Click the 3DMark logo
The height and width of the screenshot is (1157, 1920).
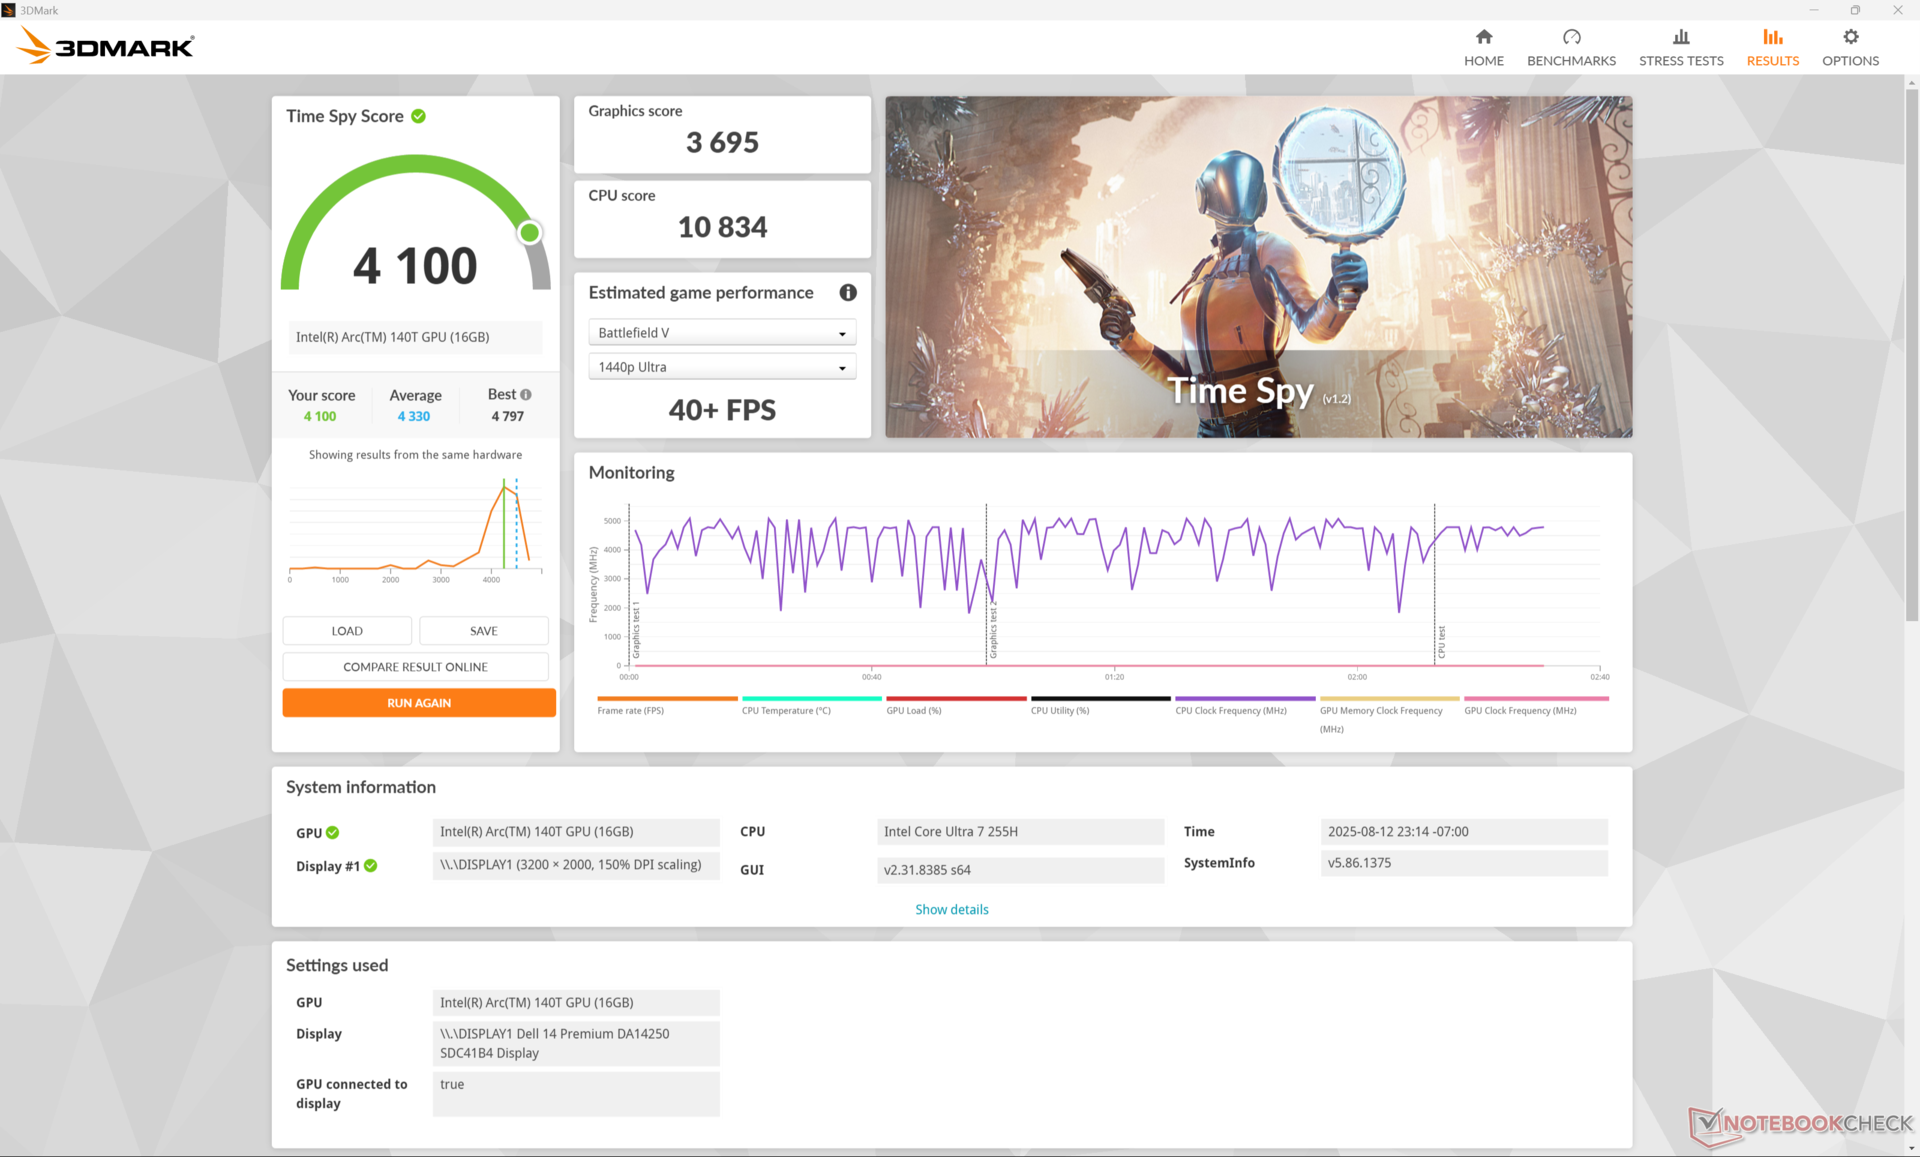(x=106, y=46)
